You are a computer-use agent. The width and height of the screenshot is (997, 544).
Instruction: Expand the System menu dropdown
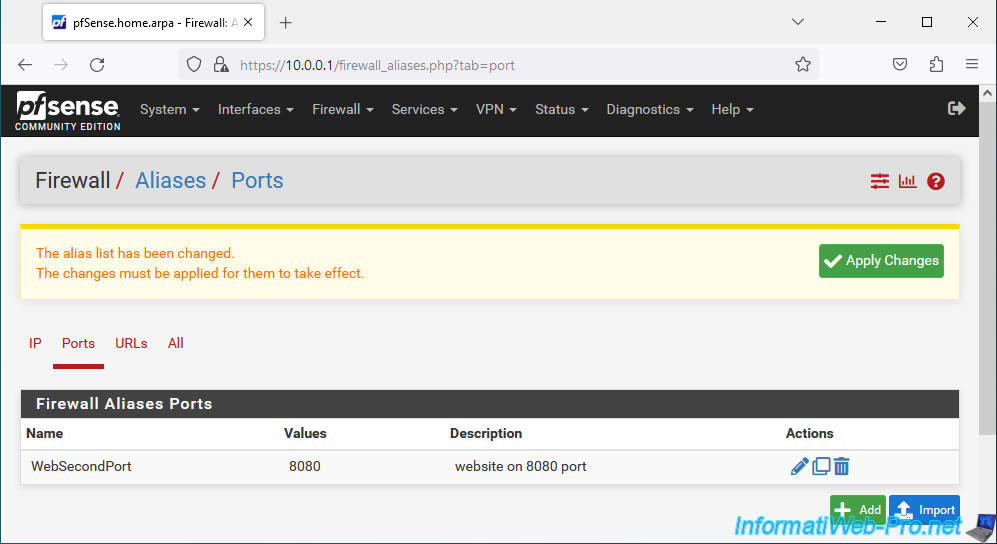point(170,109)
